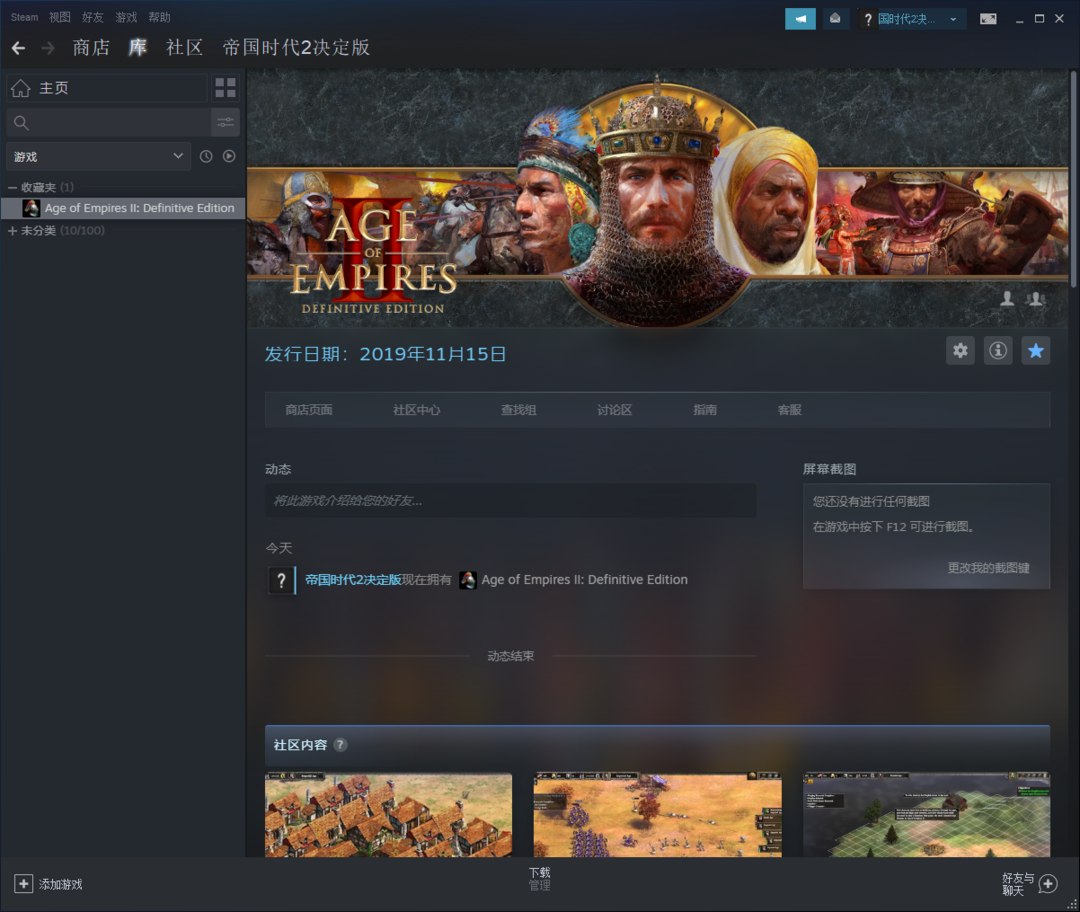Open the 查找组 link
Screen dimensions: 1080x912
tap(519, 410)
